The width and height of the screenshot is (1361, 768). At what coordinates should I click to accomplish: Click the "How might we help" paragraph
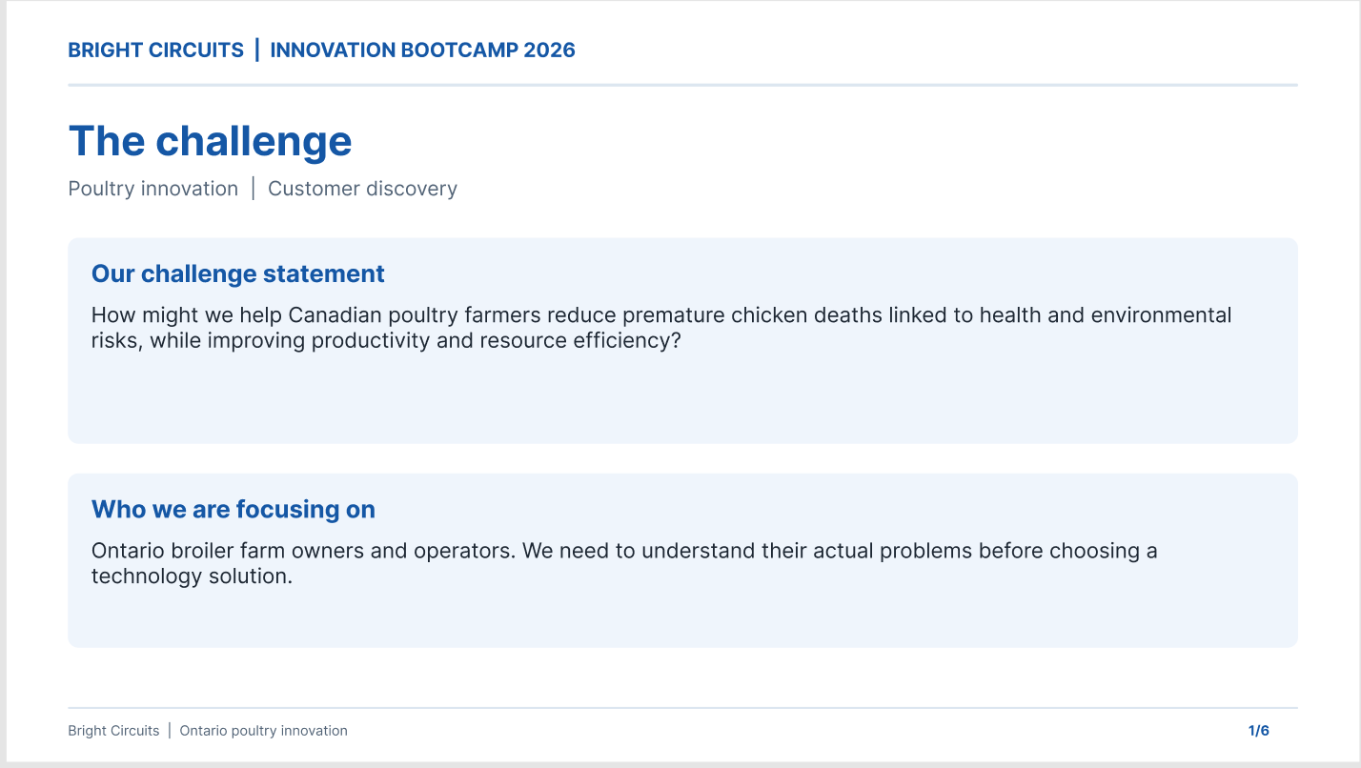tap(661, 328)
